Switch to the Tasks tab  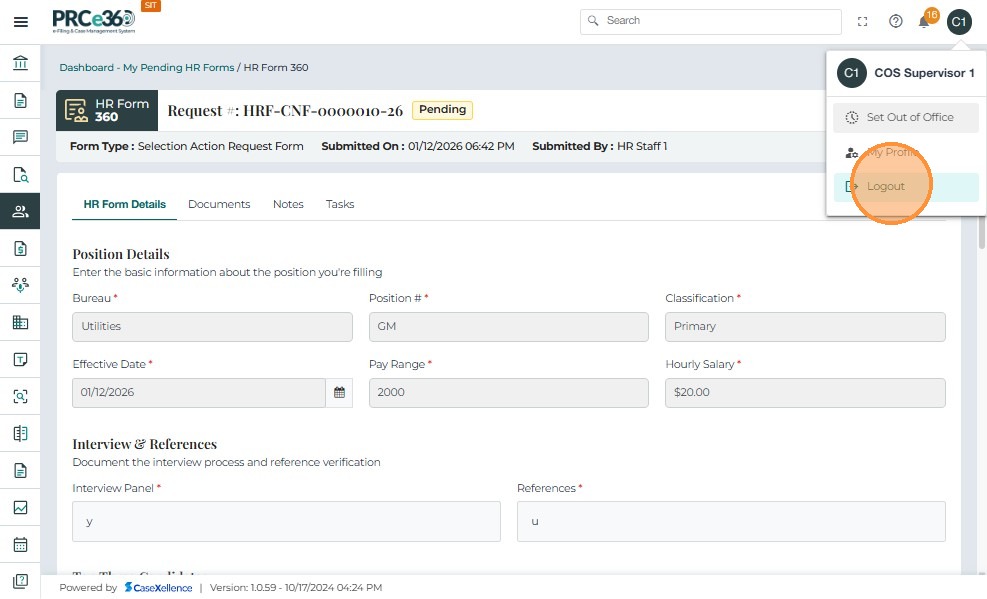340,204
